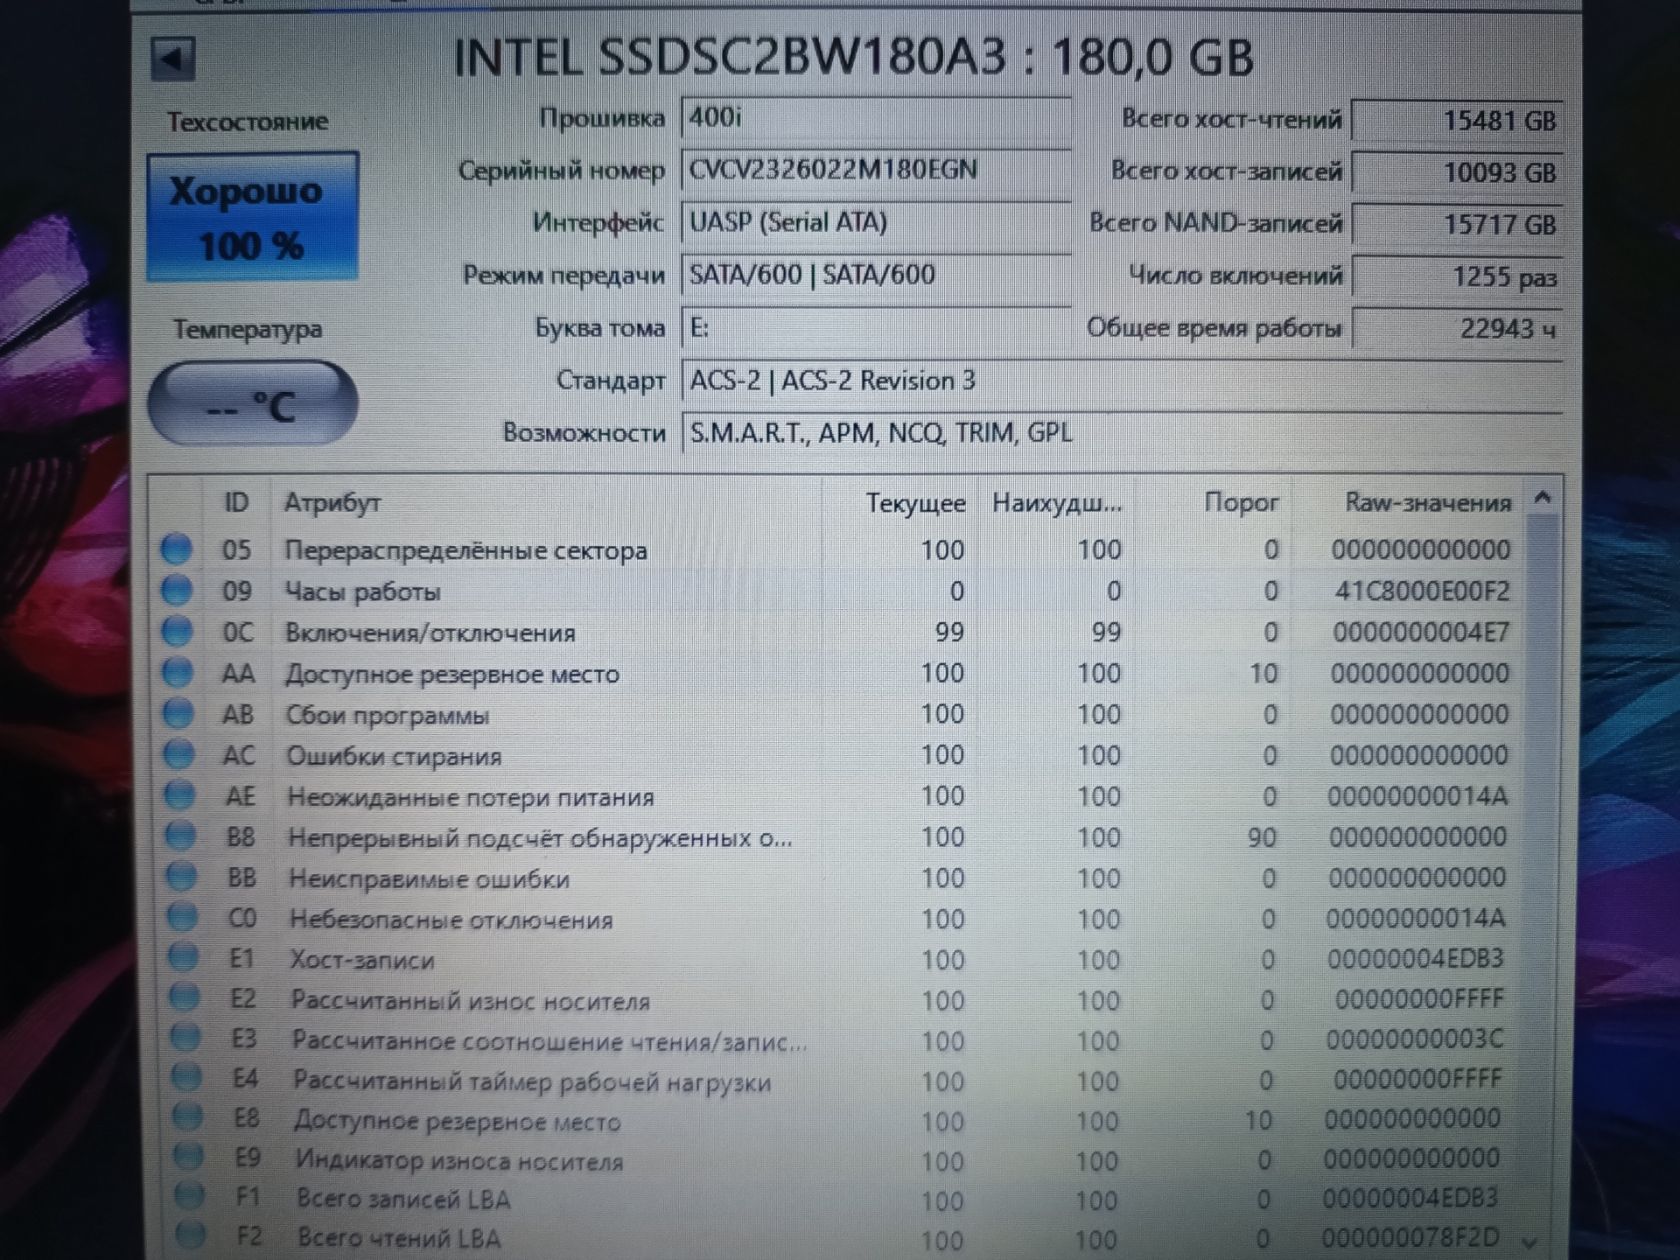The width and height of the screenshot is (1680, 1260).
Task: Click status icon for AB Сбои программы
Action: pyautogui.click(x=178, y=714)
